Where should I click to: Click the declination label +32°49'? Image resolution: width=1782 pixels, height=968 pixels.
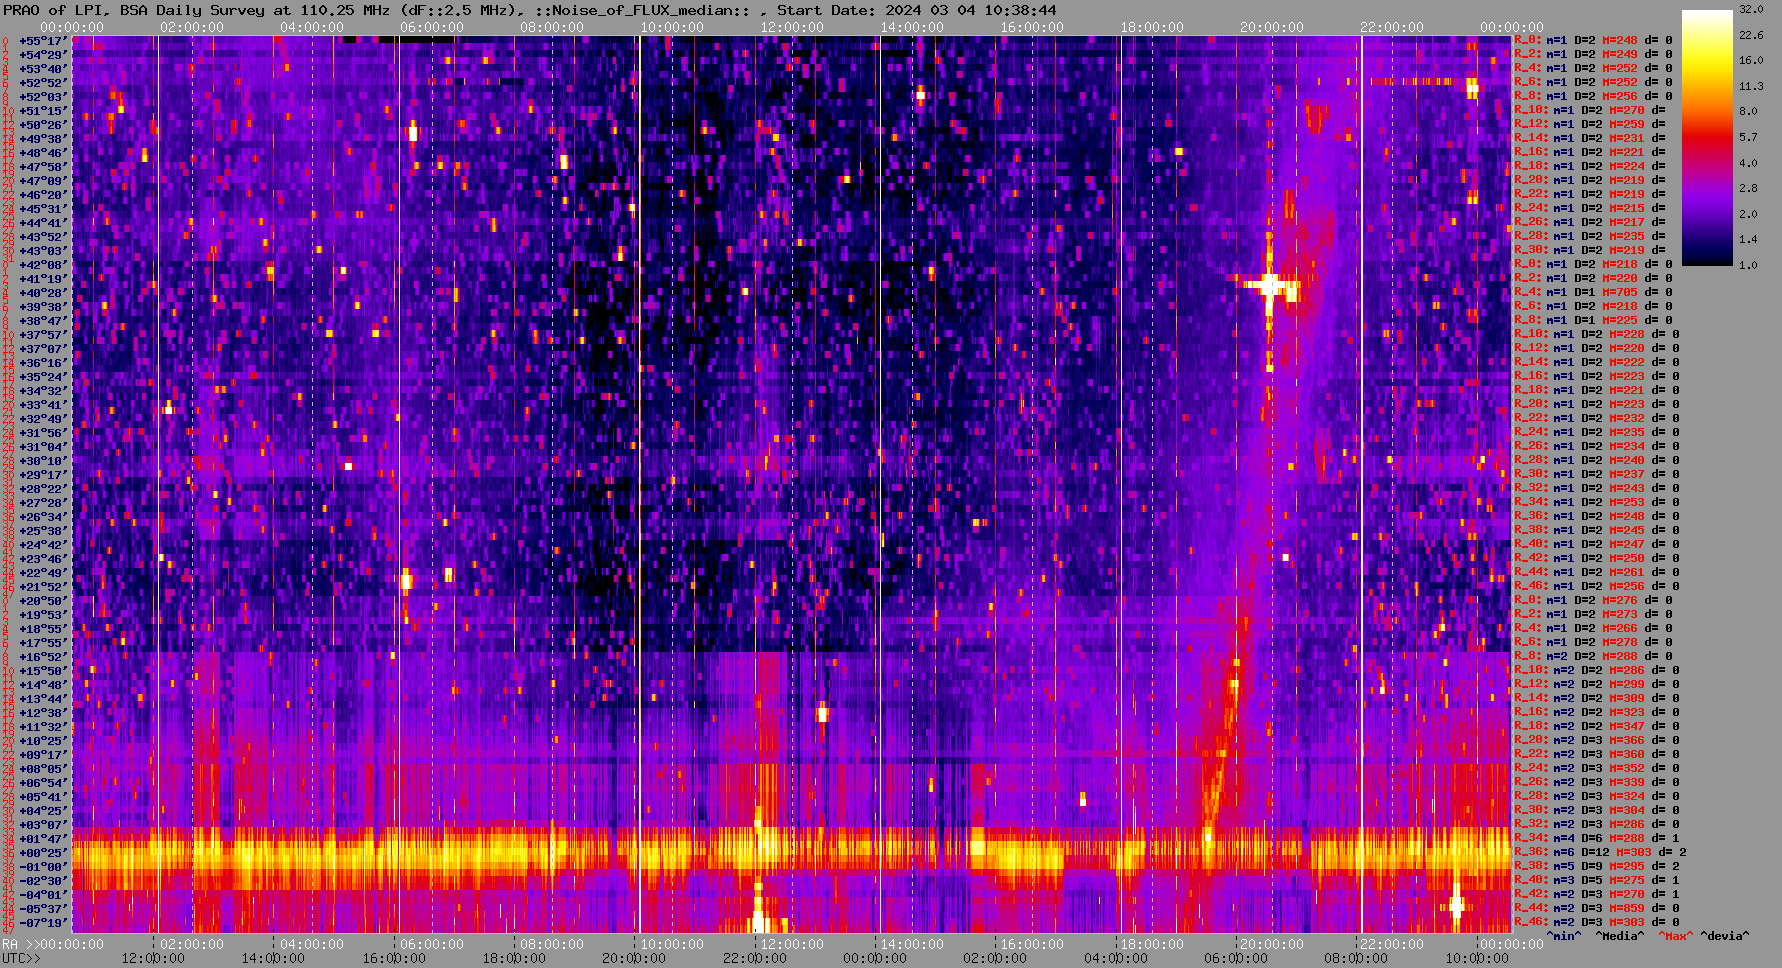(x=43, y=419)
